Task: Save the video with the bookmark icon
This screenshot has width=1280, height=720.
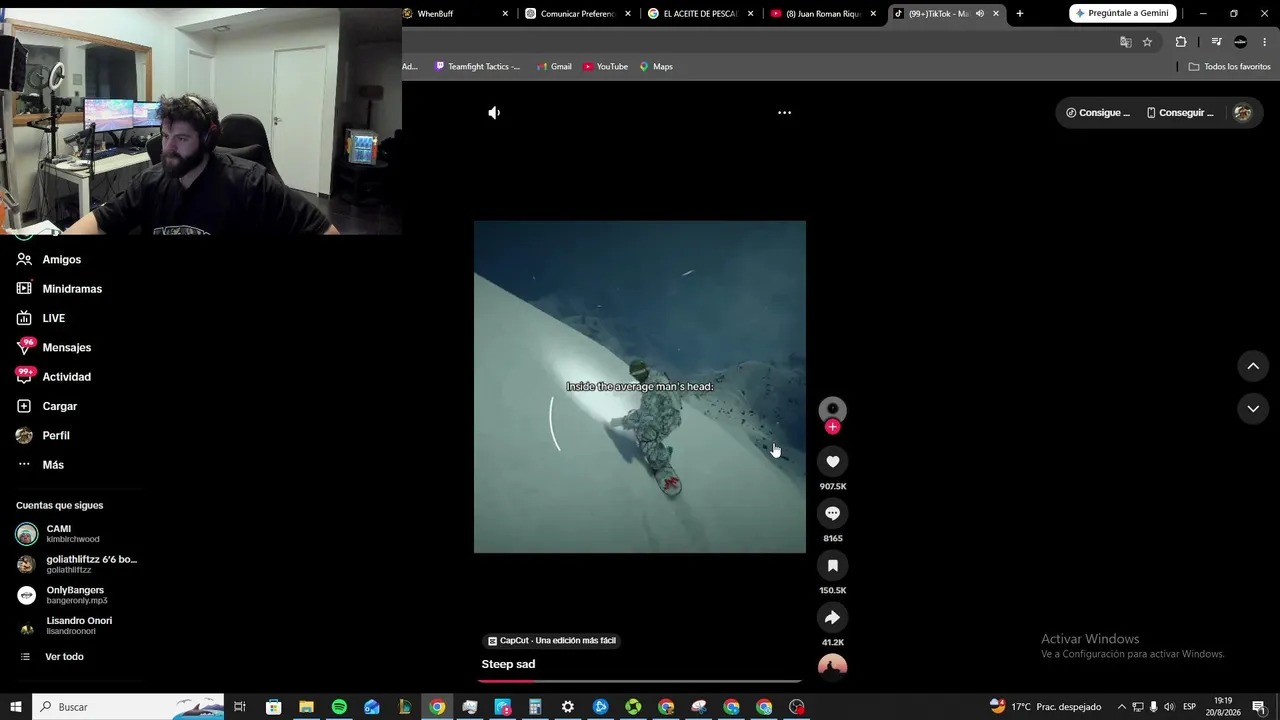Action: point(832,565)
